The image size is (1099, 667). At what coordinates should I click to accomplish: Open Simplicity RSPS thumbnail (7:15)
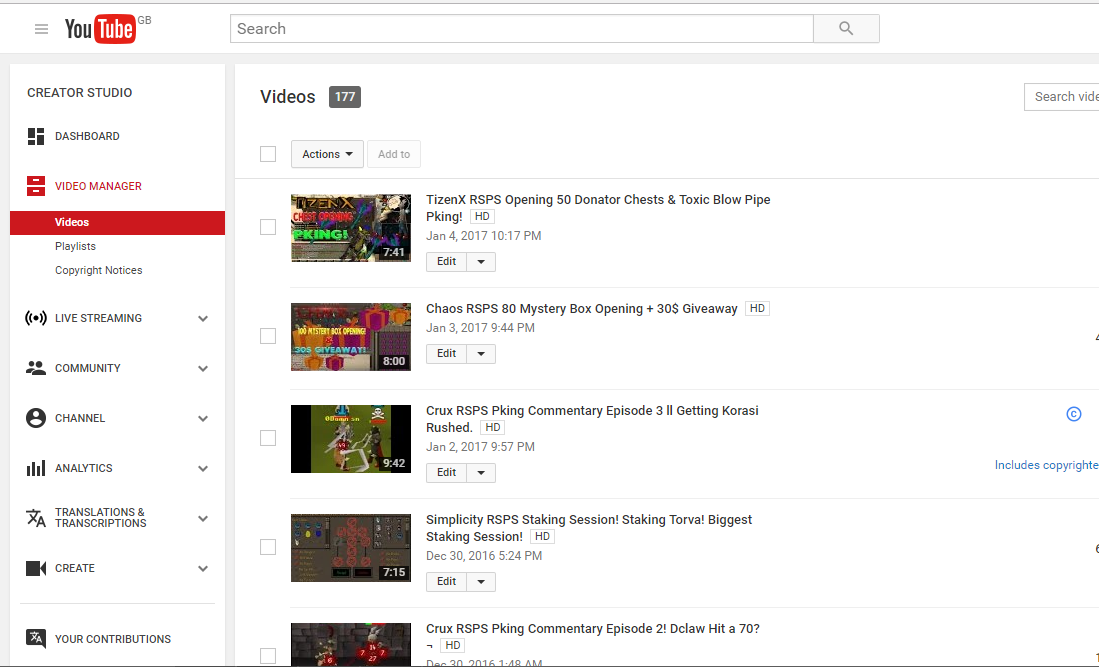(351, 548)
